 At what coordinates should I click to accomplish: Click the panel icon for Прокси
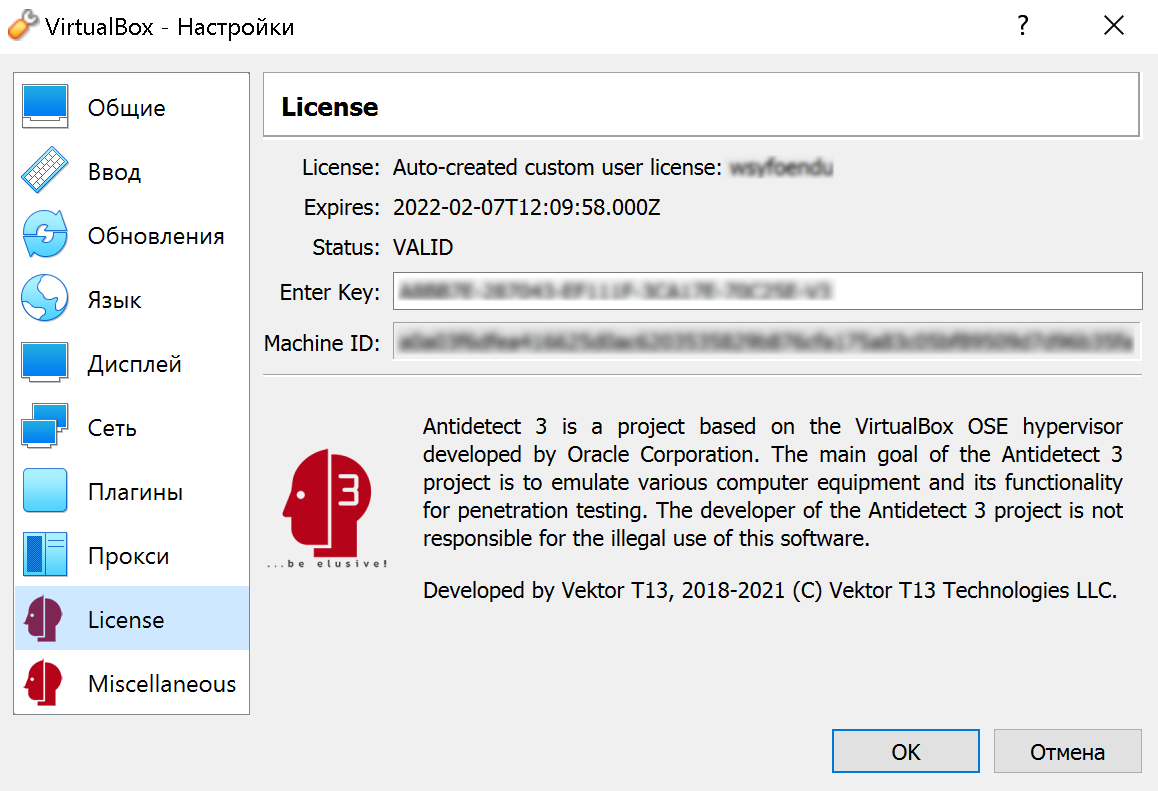[45, 555]
